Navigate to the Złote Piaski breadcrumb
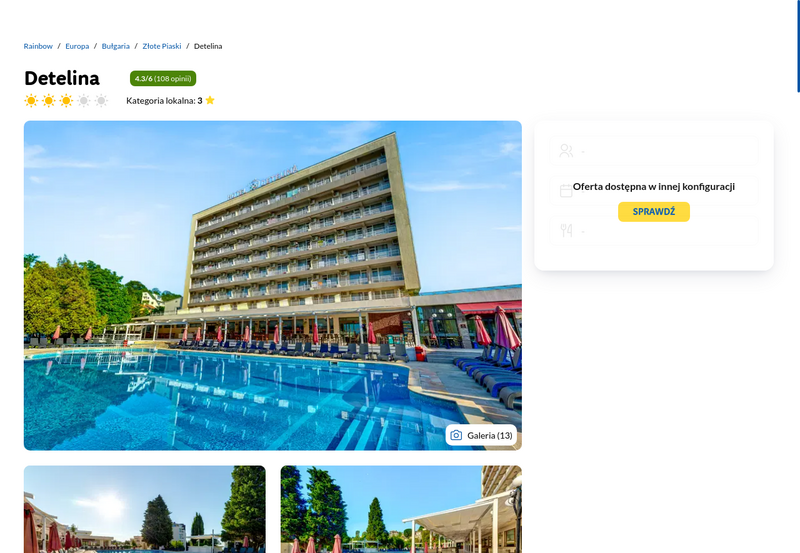This screenshot has height=553, width=800. [x=162, y=46]
